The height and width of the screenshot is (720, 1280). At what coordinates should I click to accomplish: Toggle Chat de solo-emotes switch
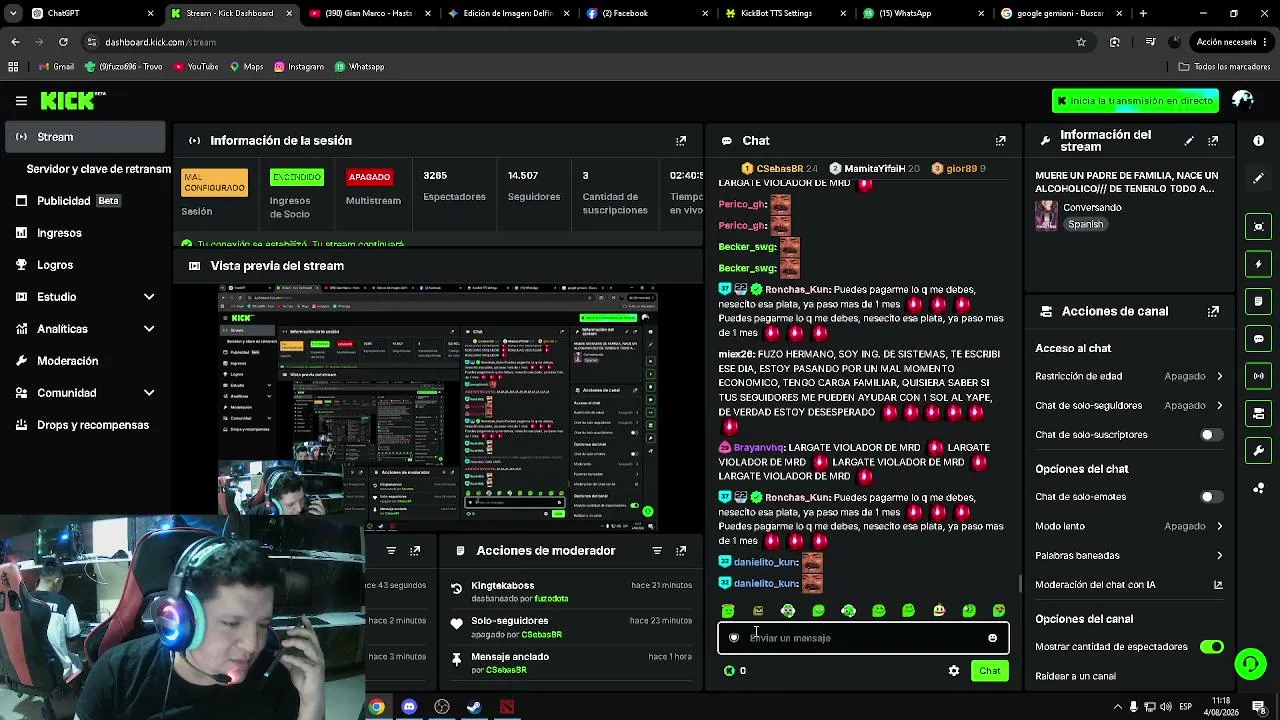pos(1212,497)
